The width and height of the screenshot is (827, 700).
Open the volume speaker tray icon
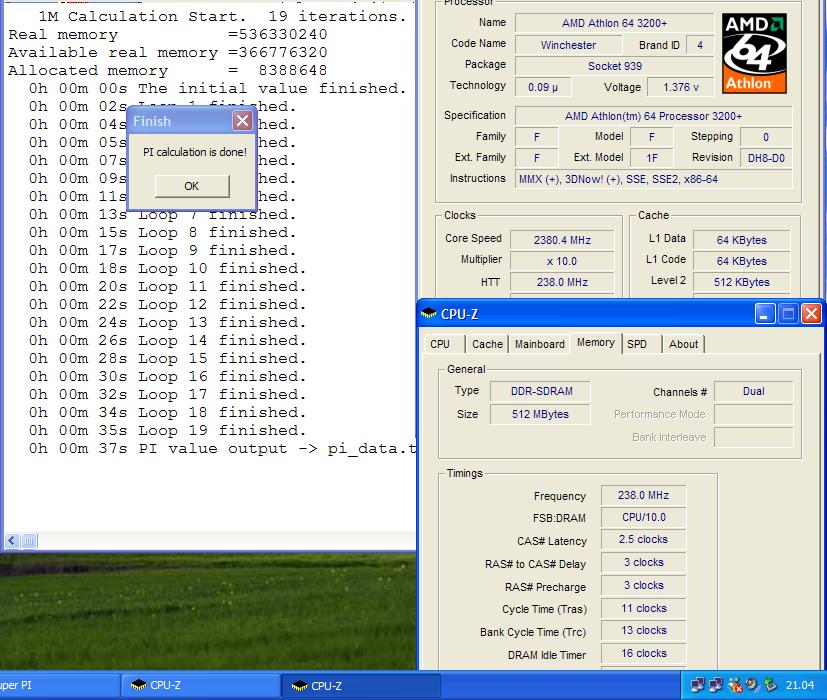pyautogui.click(x=753, y=685)
